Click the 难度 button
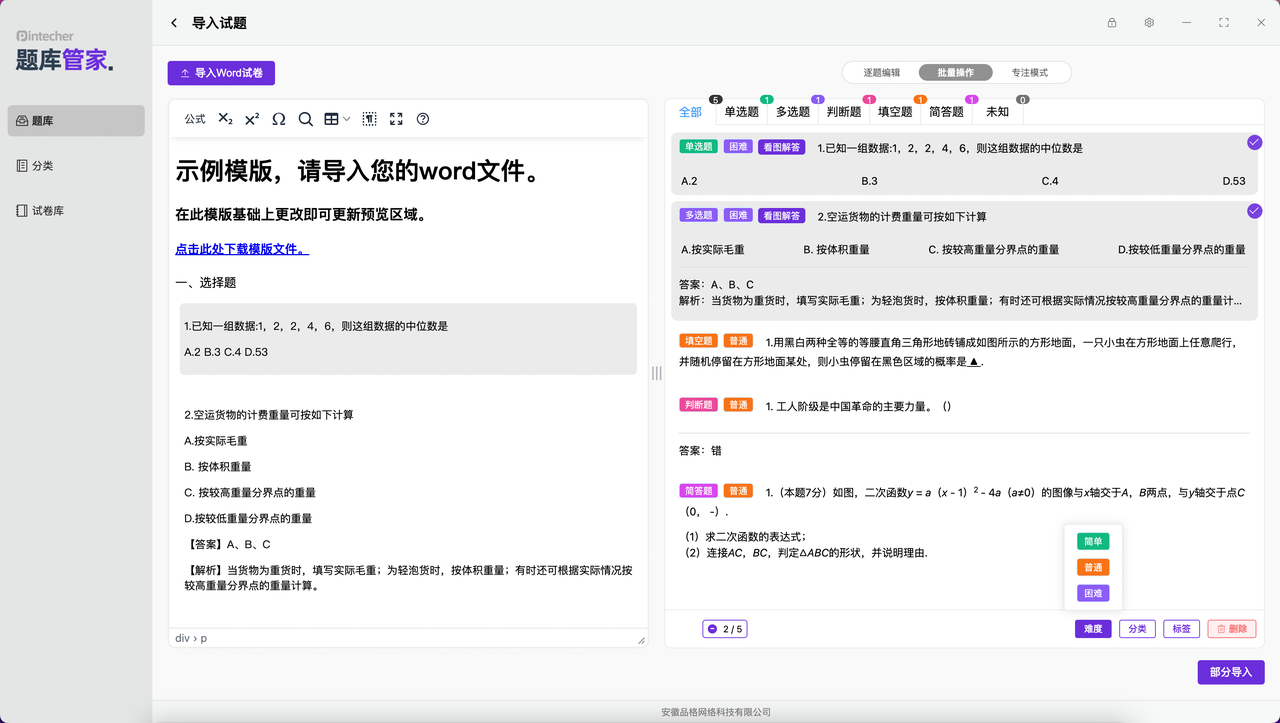 (x=1093, y=629)
